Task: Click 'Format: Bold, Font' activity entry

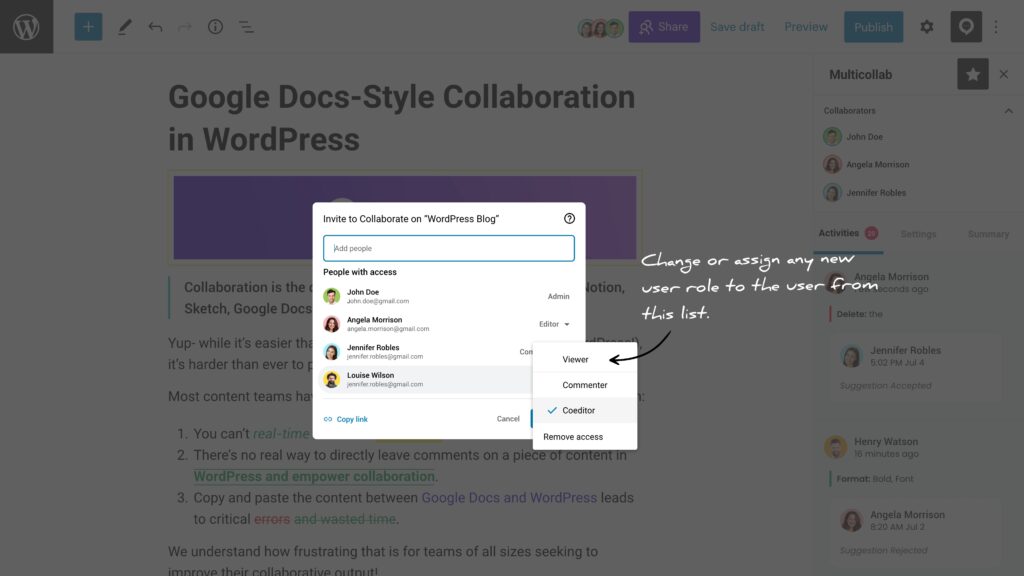Action: click(874, 479)
